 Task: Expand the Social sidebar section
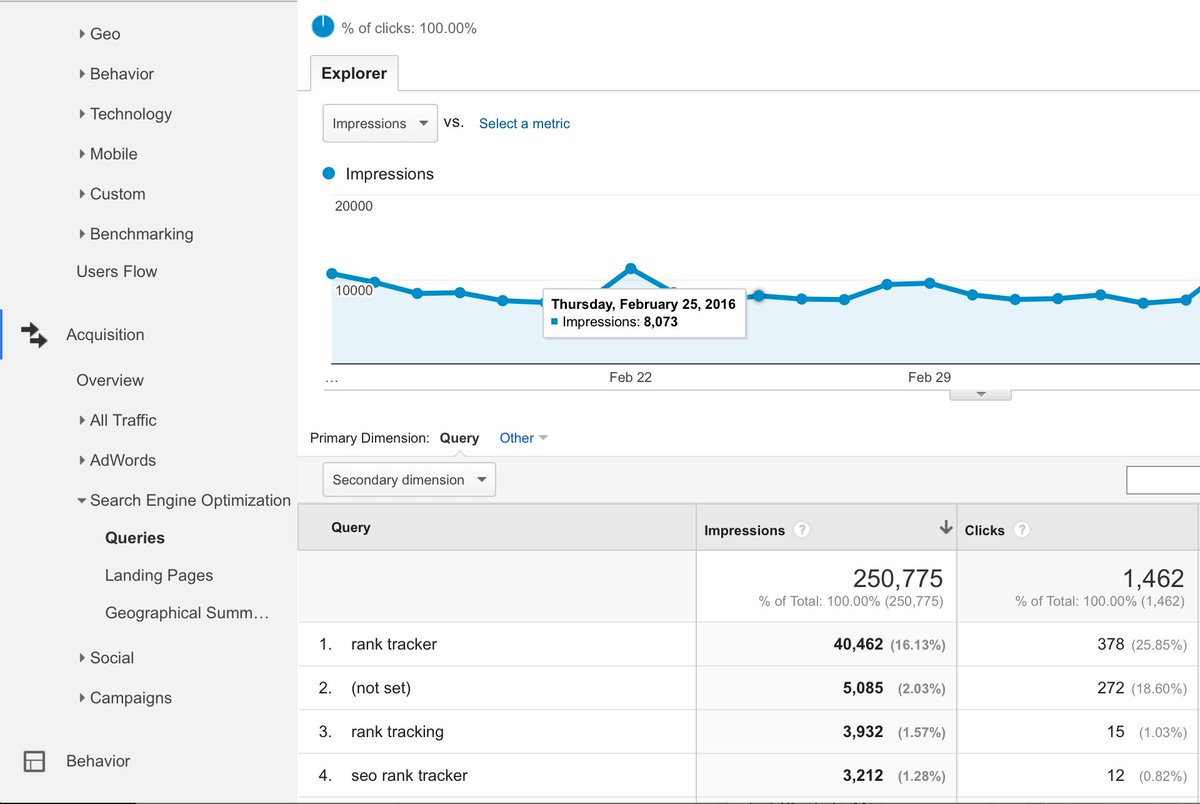[x=111, y=658]
